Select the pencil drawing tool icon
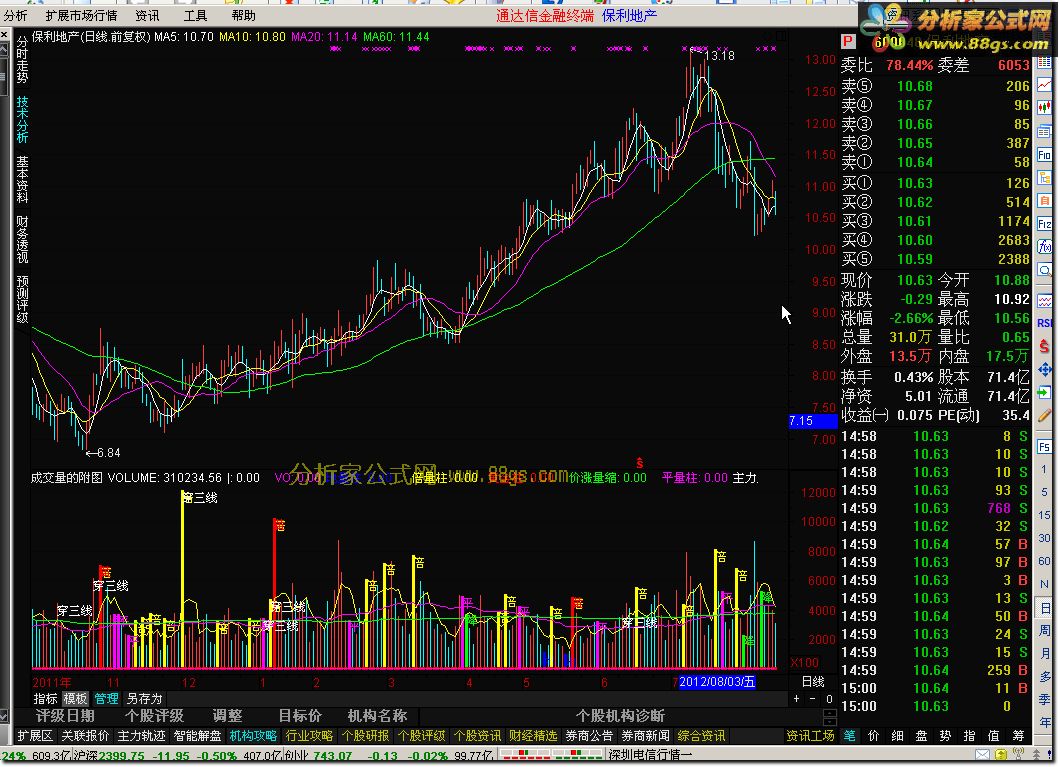 tap(1044, 415)
